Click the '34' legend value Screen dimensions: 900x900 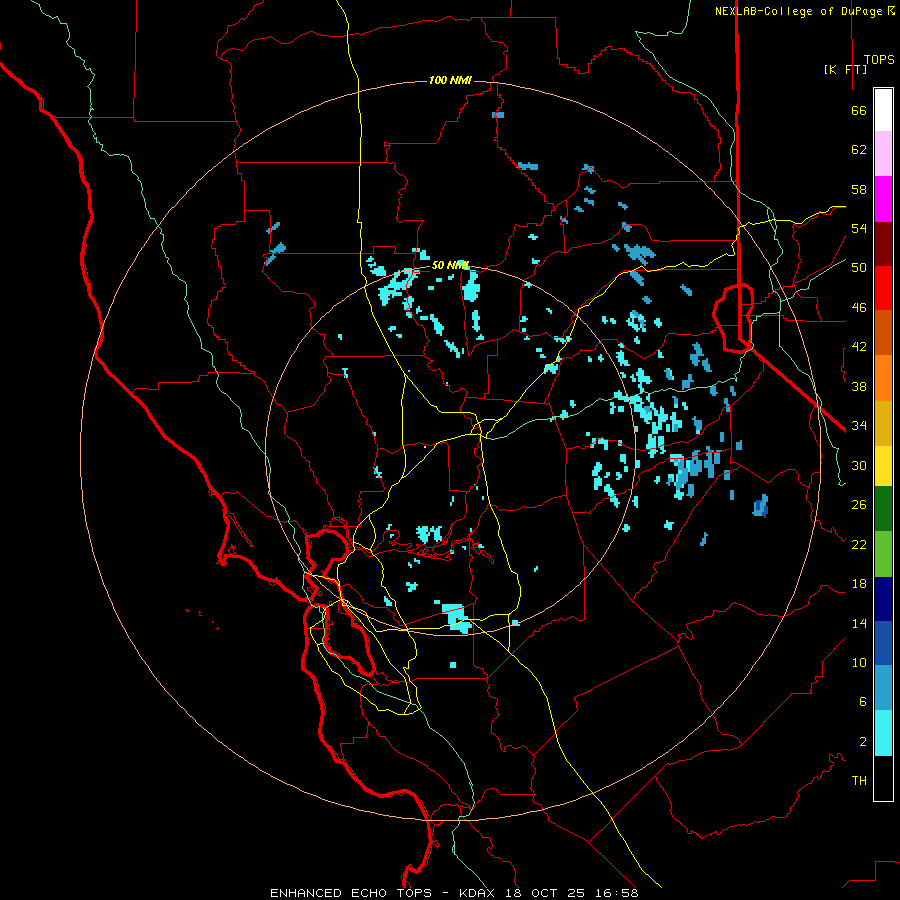pyautogui.click(x=859, y=426)
